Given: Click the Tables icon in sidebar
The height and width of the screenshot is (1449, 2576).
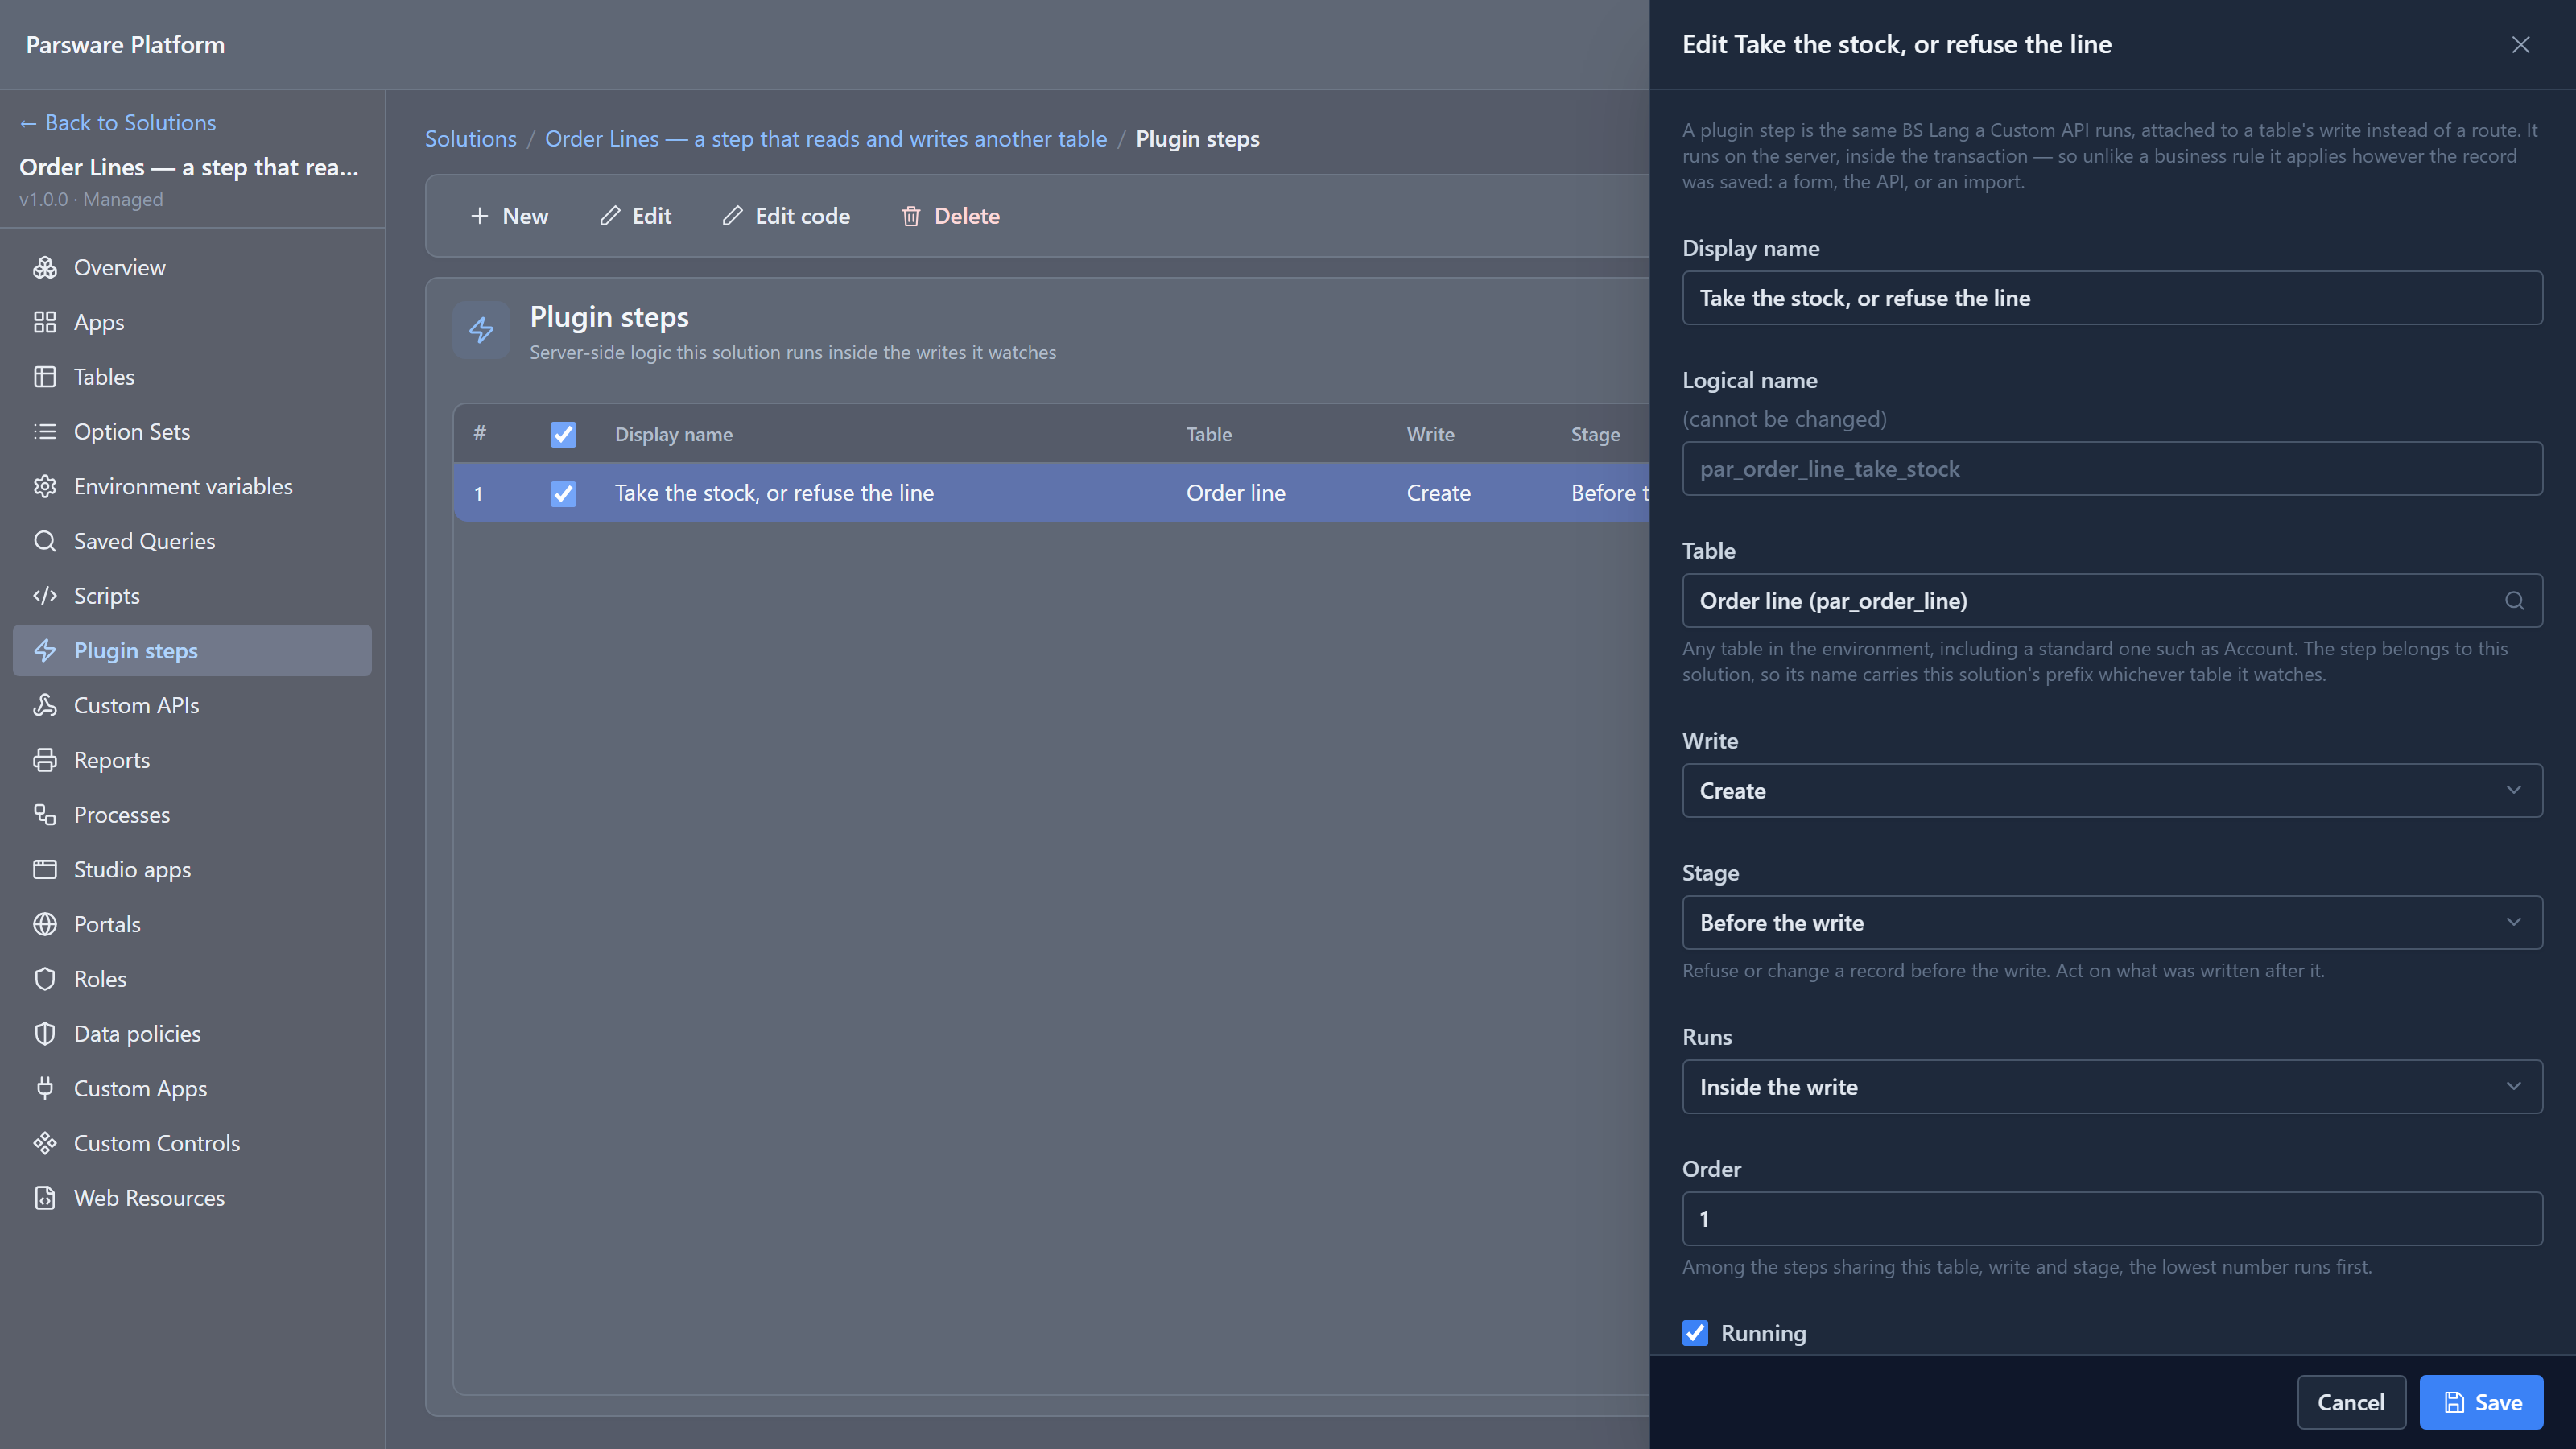Looking at the screenshot, I should (45, 377).
